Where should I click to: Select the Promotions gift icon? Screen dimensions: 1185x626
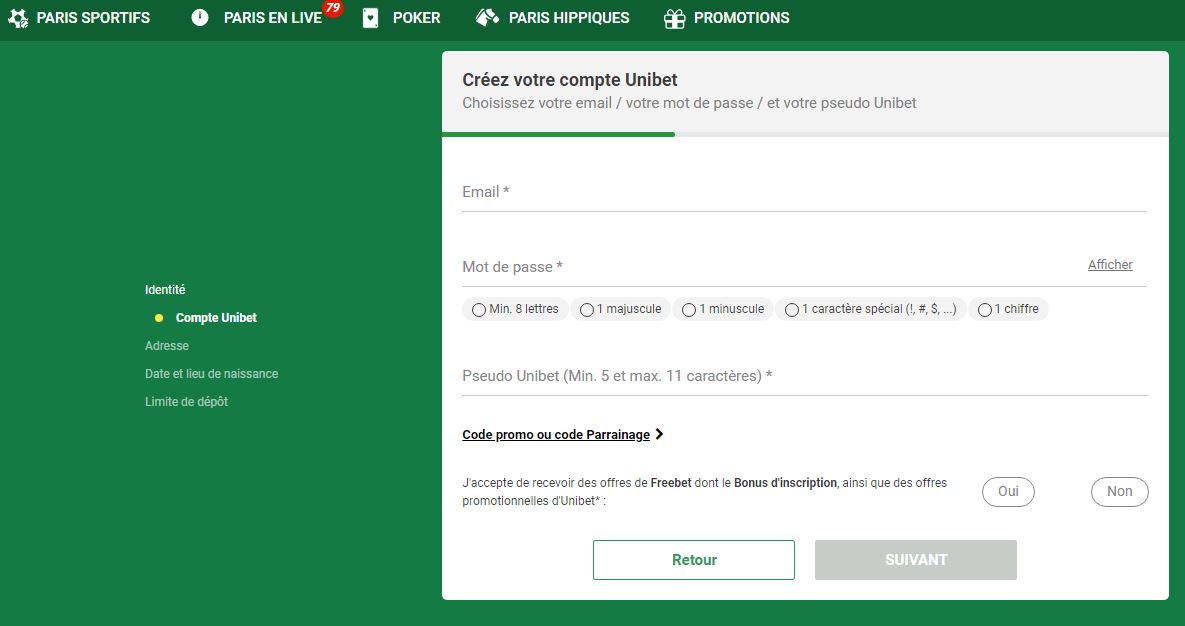click(673, 17)
